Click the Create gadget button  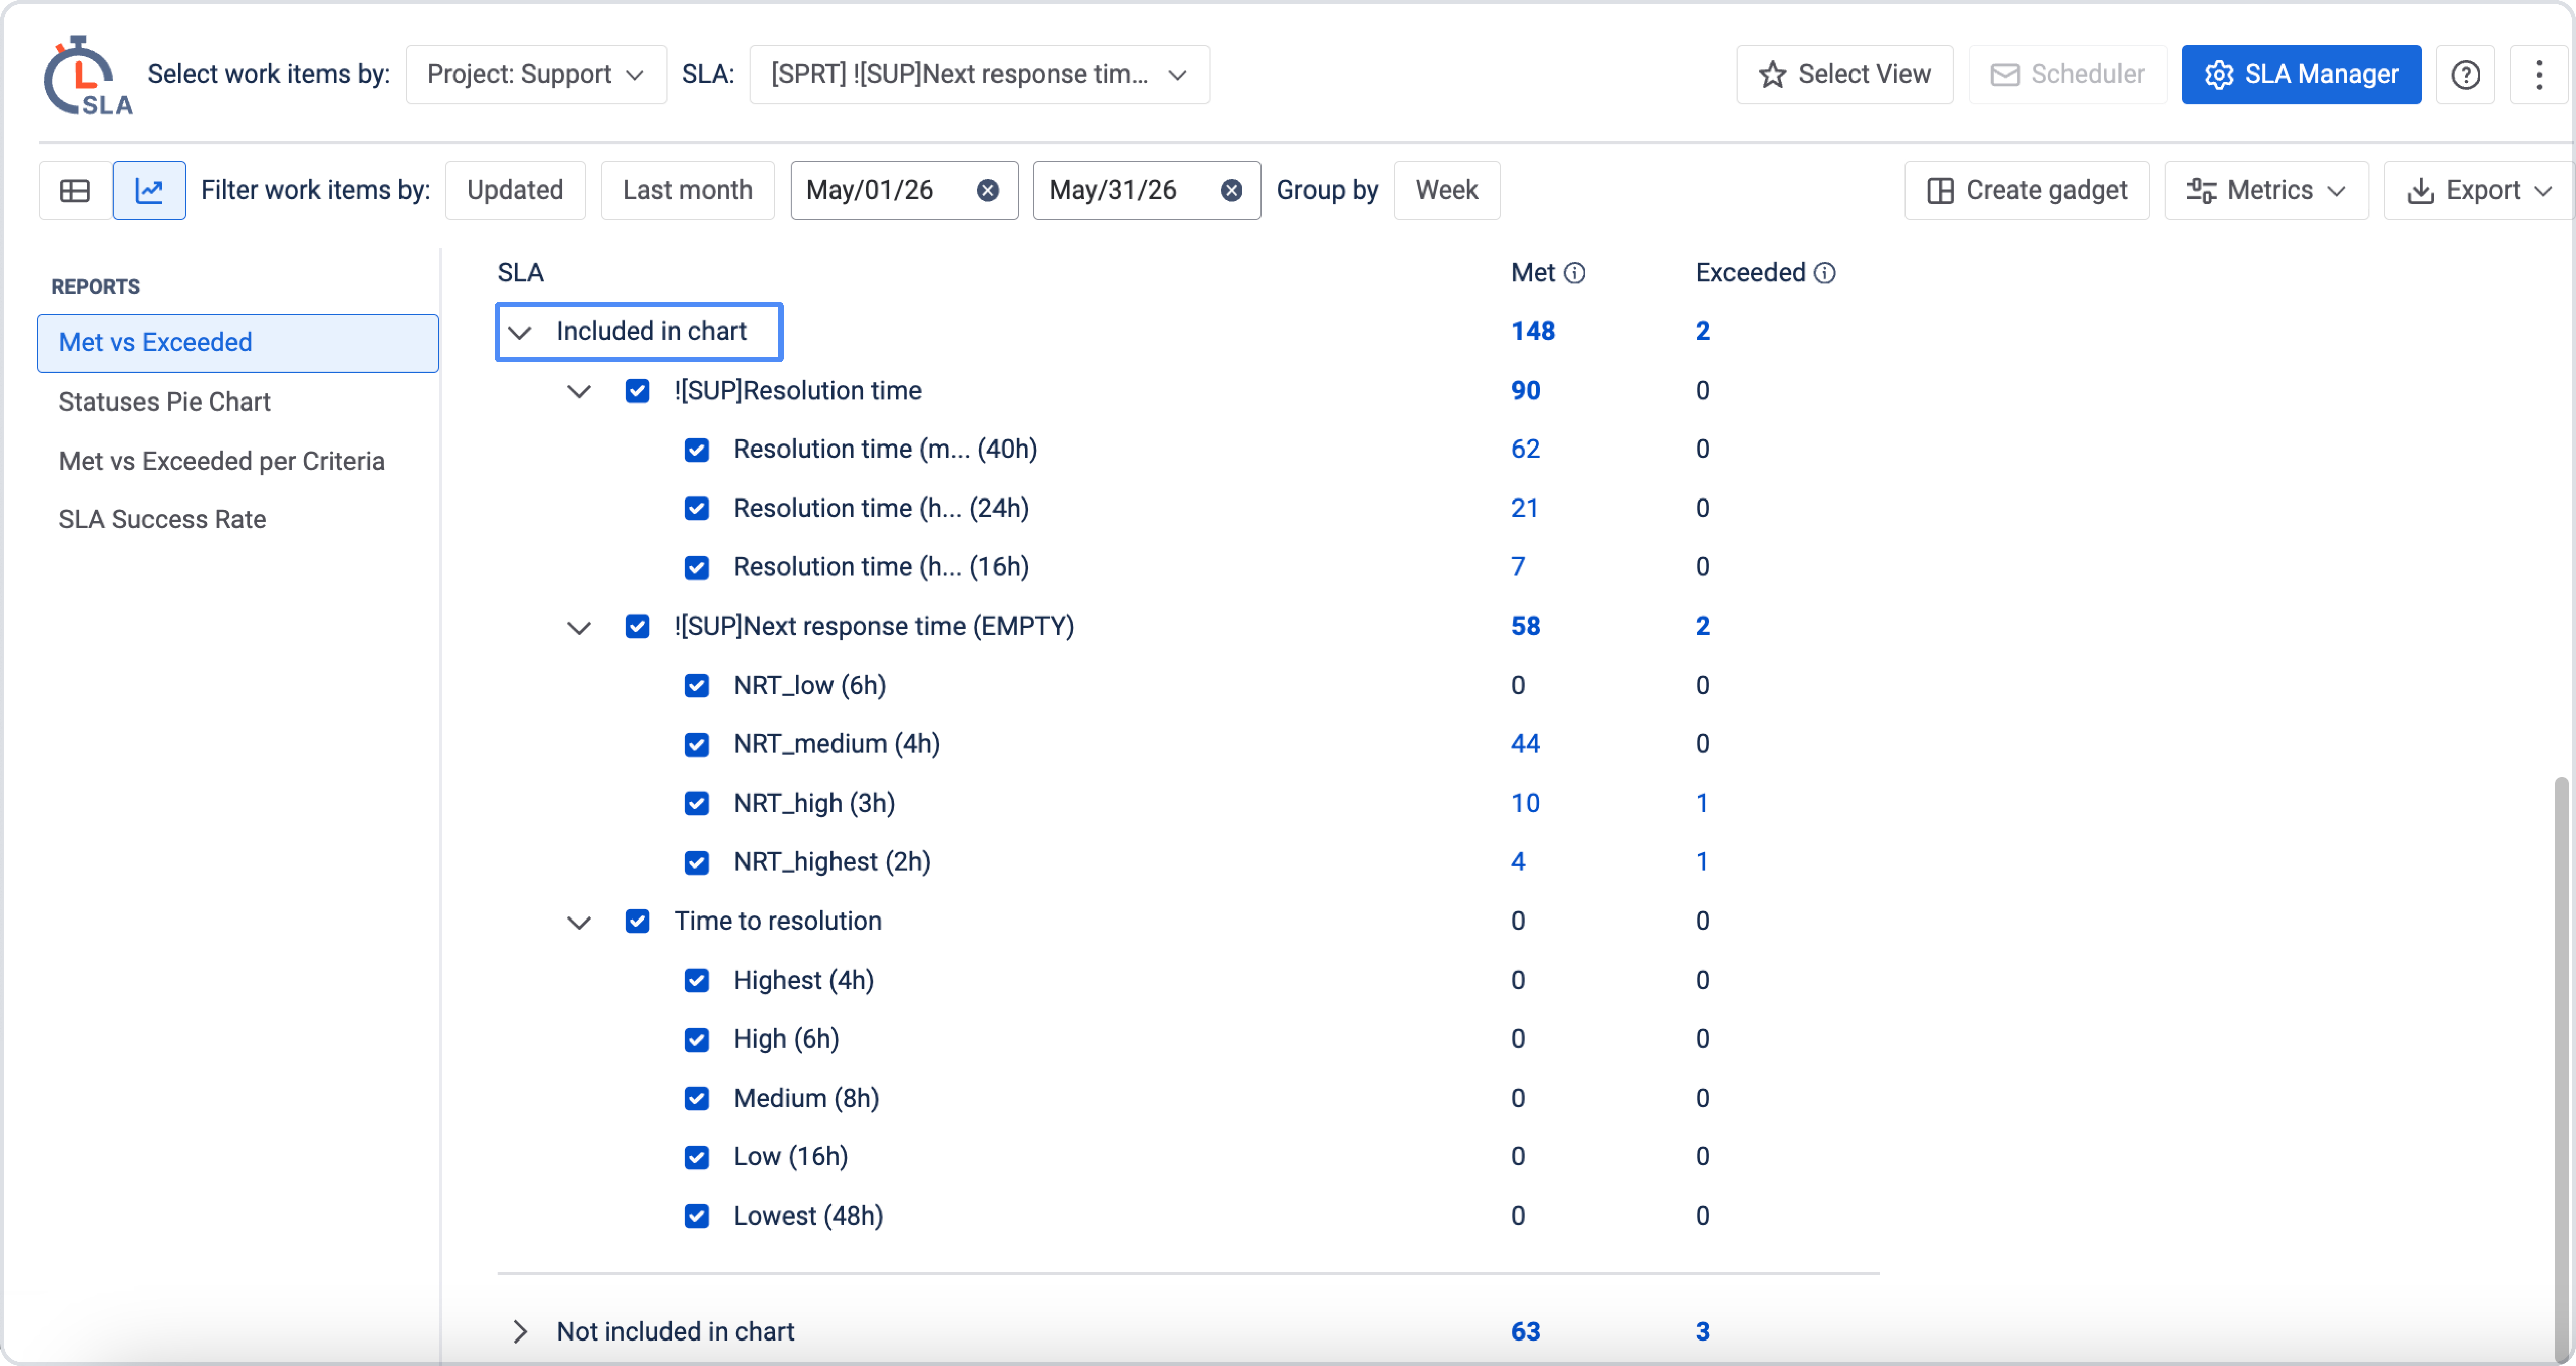[x=2027, y=190]
